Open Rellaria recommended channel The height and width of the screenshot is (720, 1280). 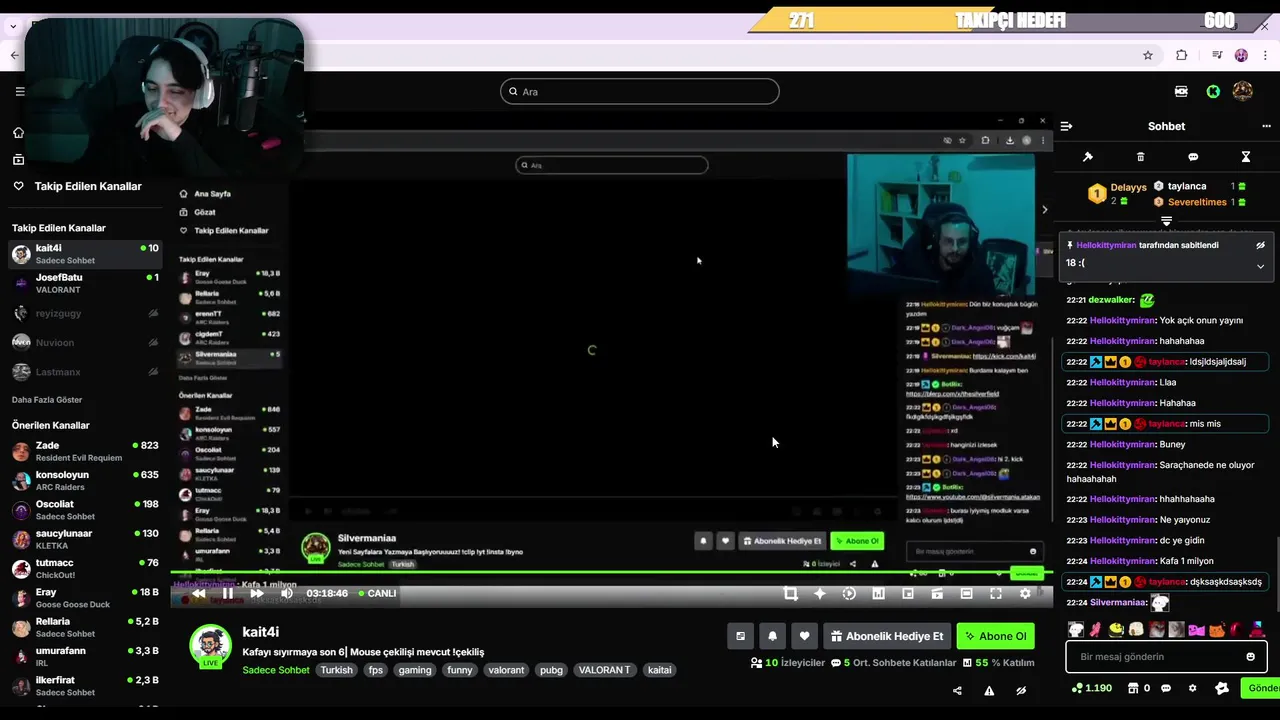pos(85,627)
